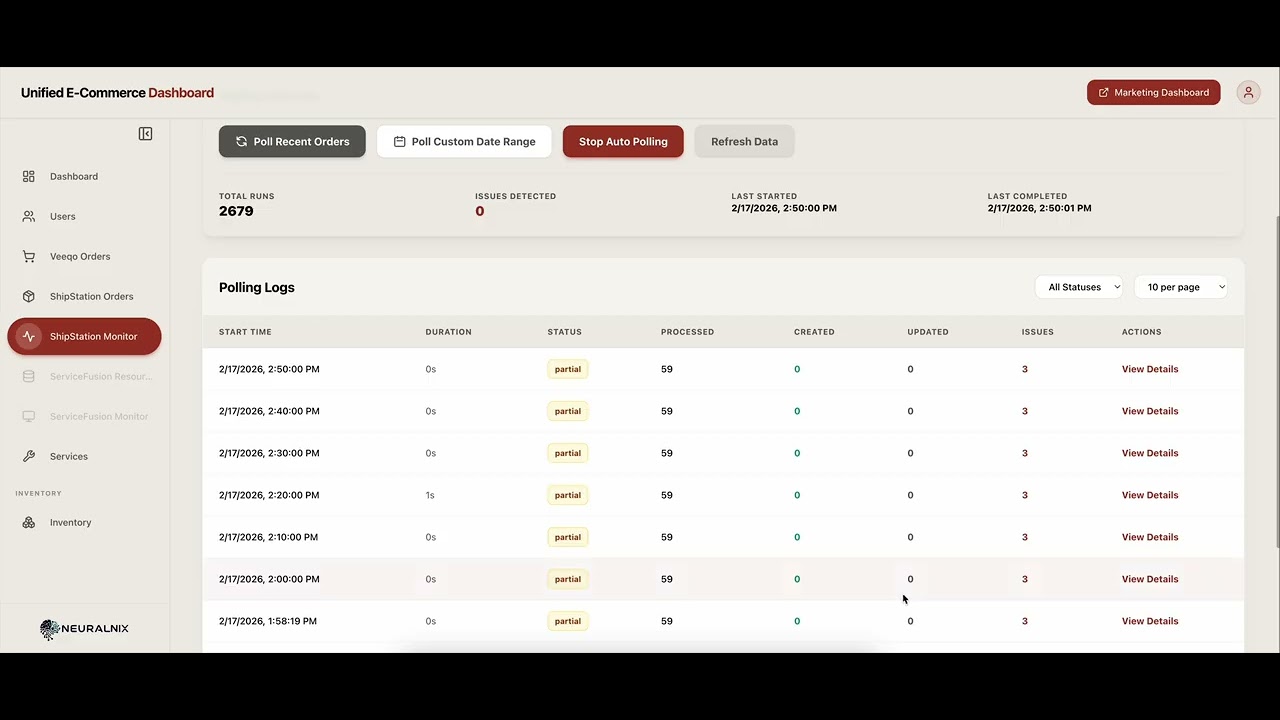Click the partial badge in 2:20:00 PM row

tap(568, 495)
